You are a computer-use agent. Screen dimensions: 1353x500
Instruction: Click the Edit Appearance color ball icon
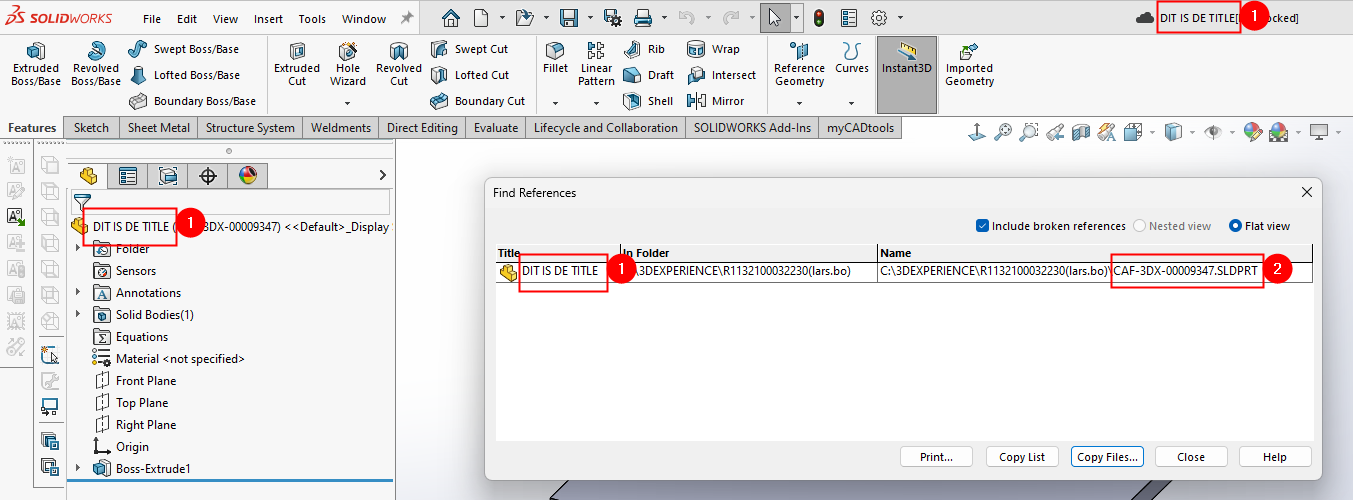pos(1252,132)
